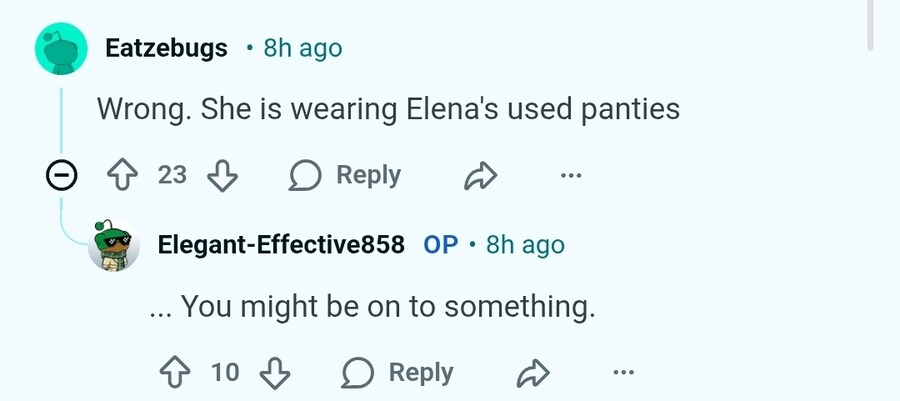Click the 8h ago timestamp on Eatzebugs comment

tap(302, 48)
